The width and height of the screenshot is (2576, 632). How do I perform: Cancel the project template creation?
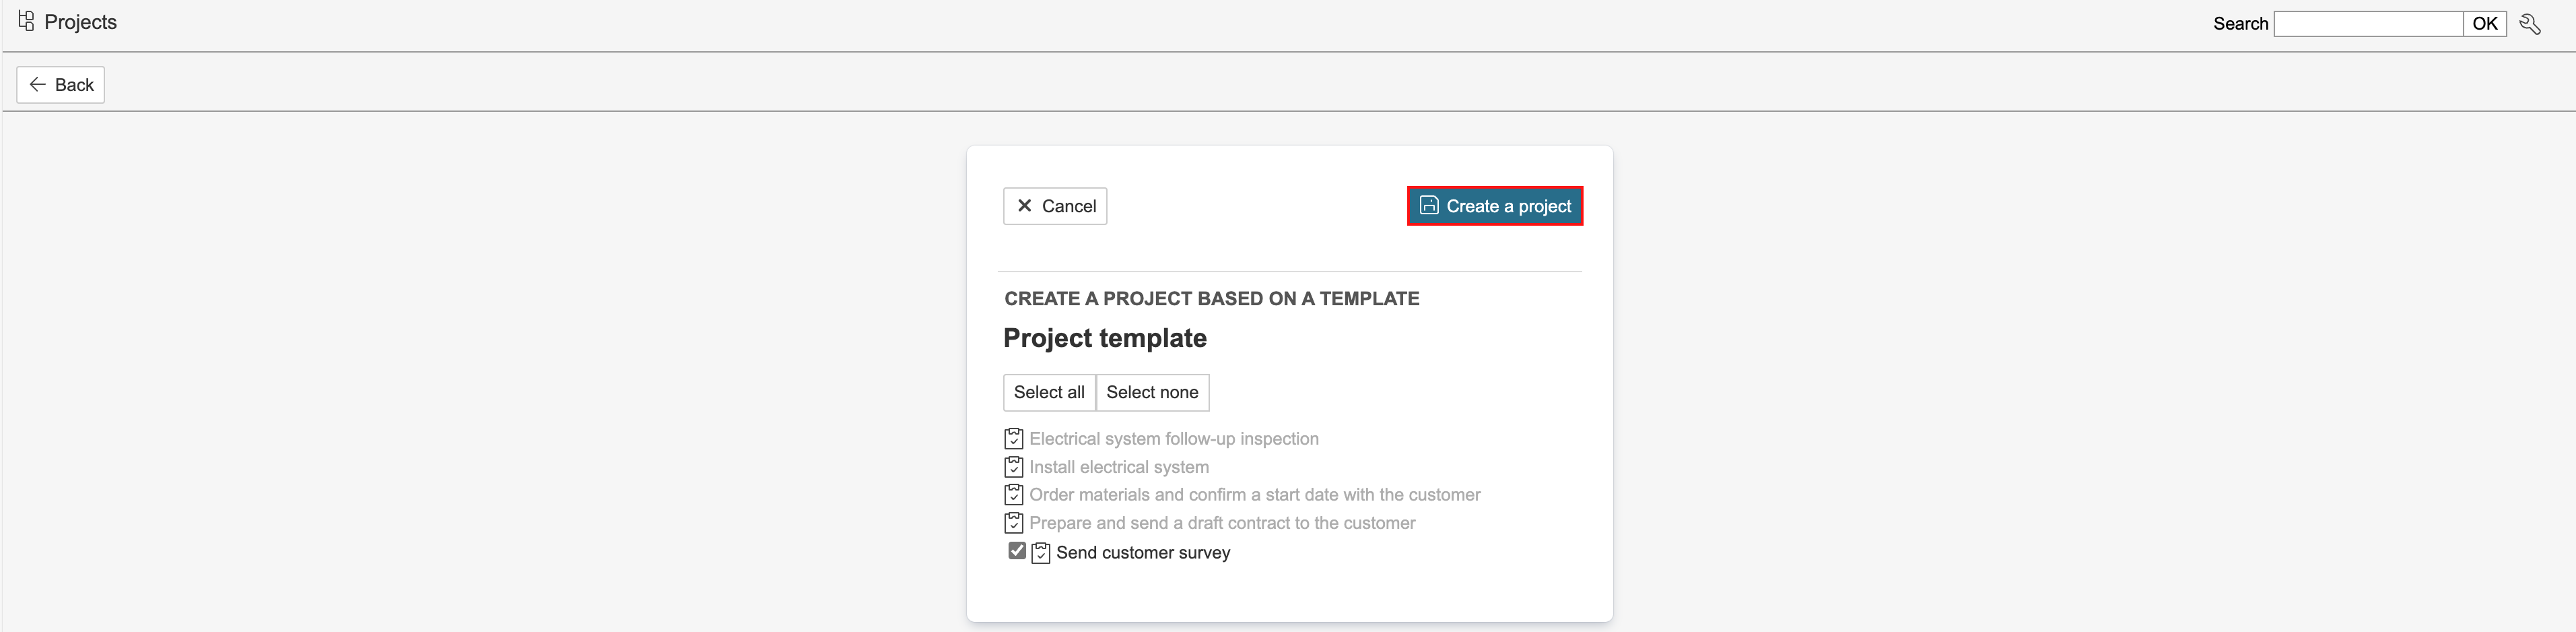[x=1055, y=206]
